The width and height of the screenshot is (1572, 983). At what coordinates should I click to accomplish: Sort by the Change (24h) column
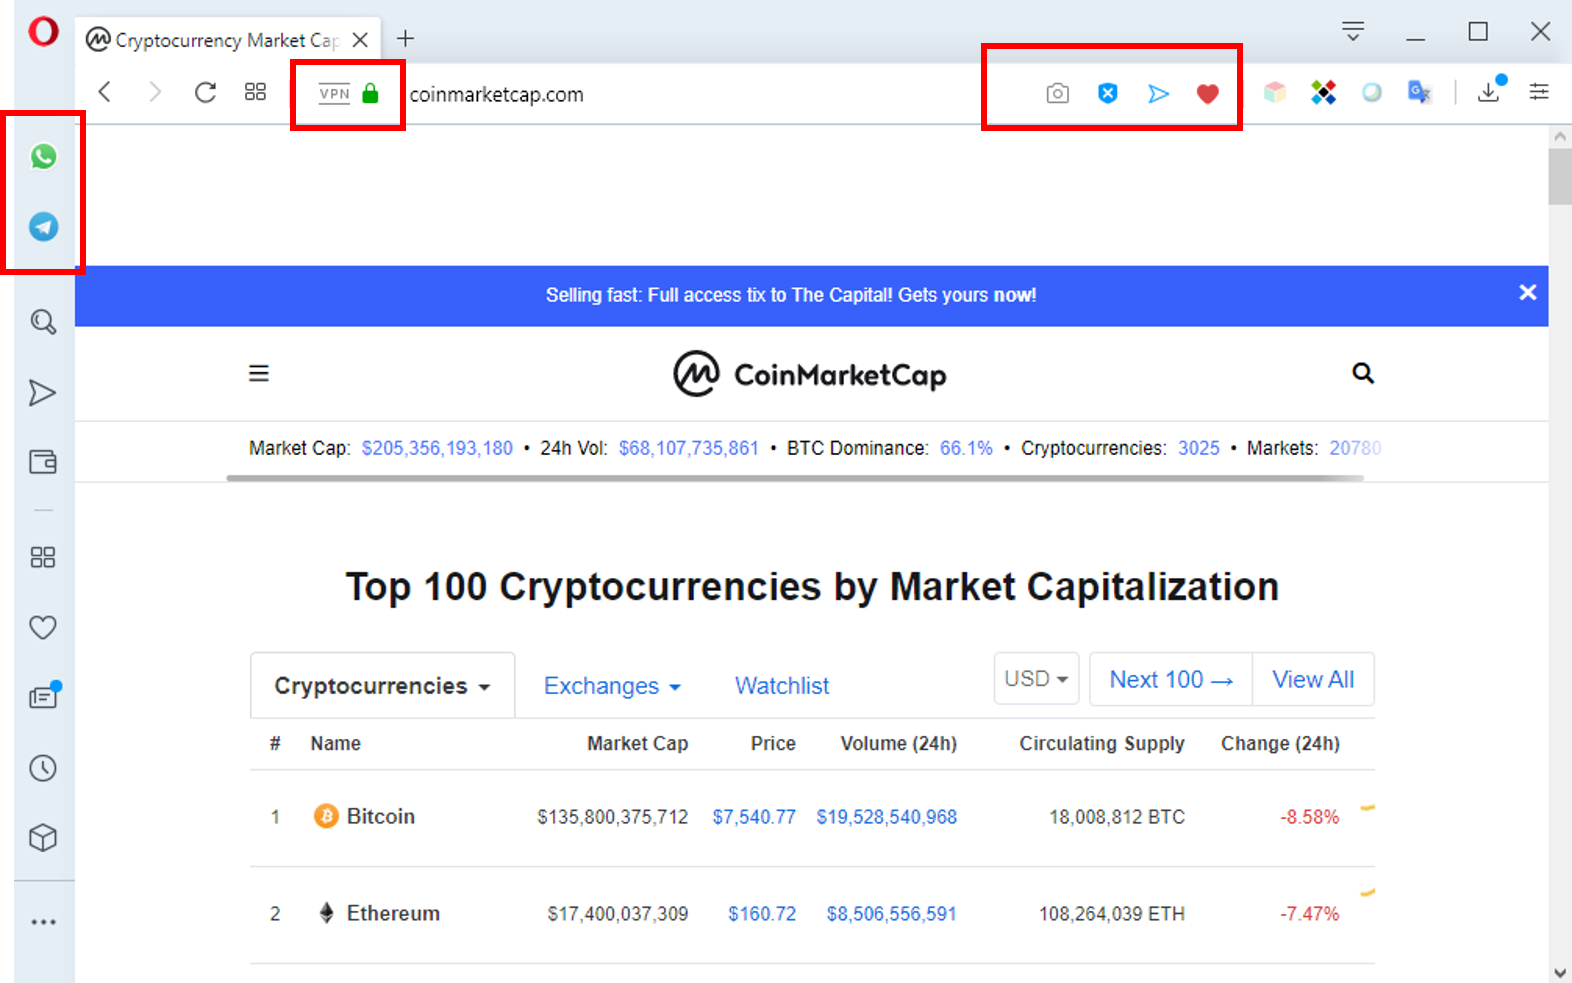coord(1280,743)
